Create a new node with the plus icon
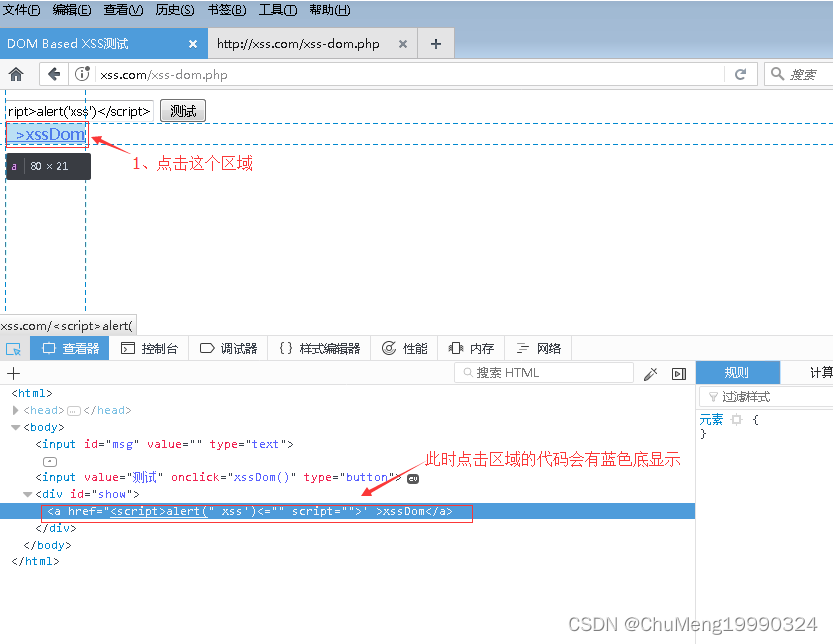Viewport: 833px width, 644px height. point(13,374)
